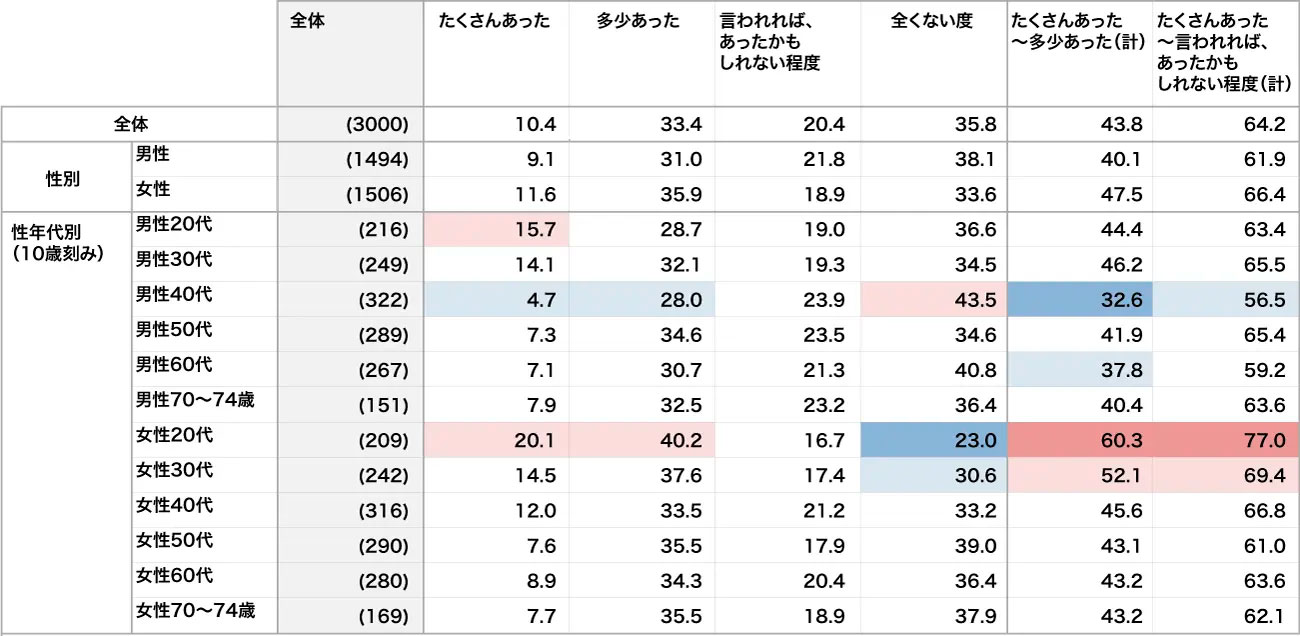Select the dark blue 23.0 cell
Viewport: 1300px width, 636px height.
click(934, 441)
